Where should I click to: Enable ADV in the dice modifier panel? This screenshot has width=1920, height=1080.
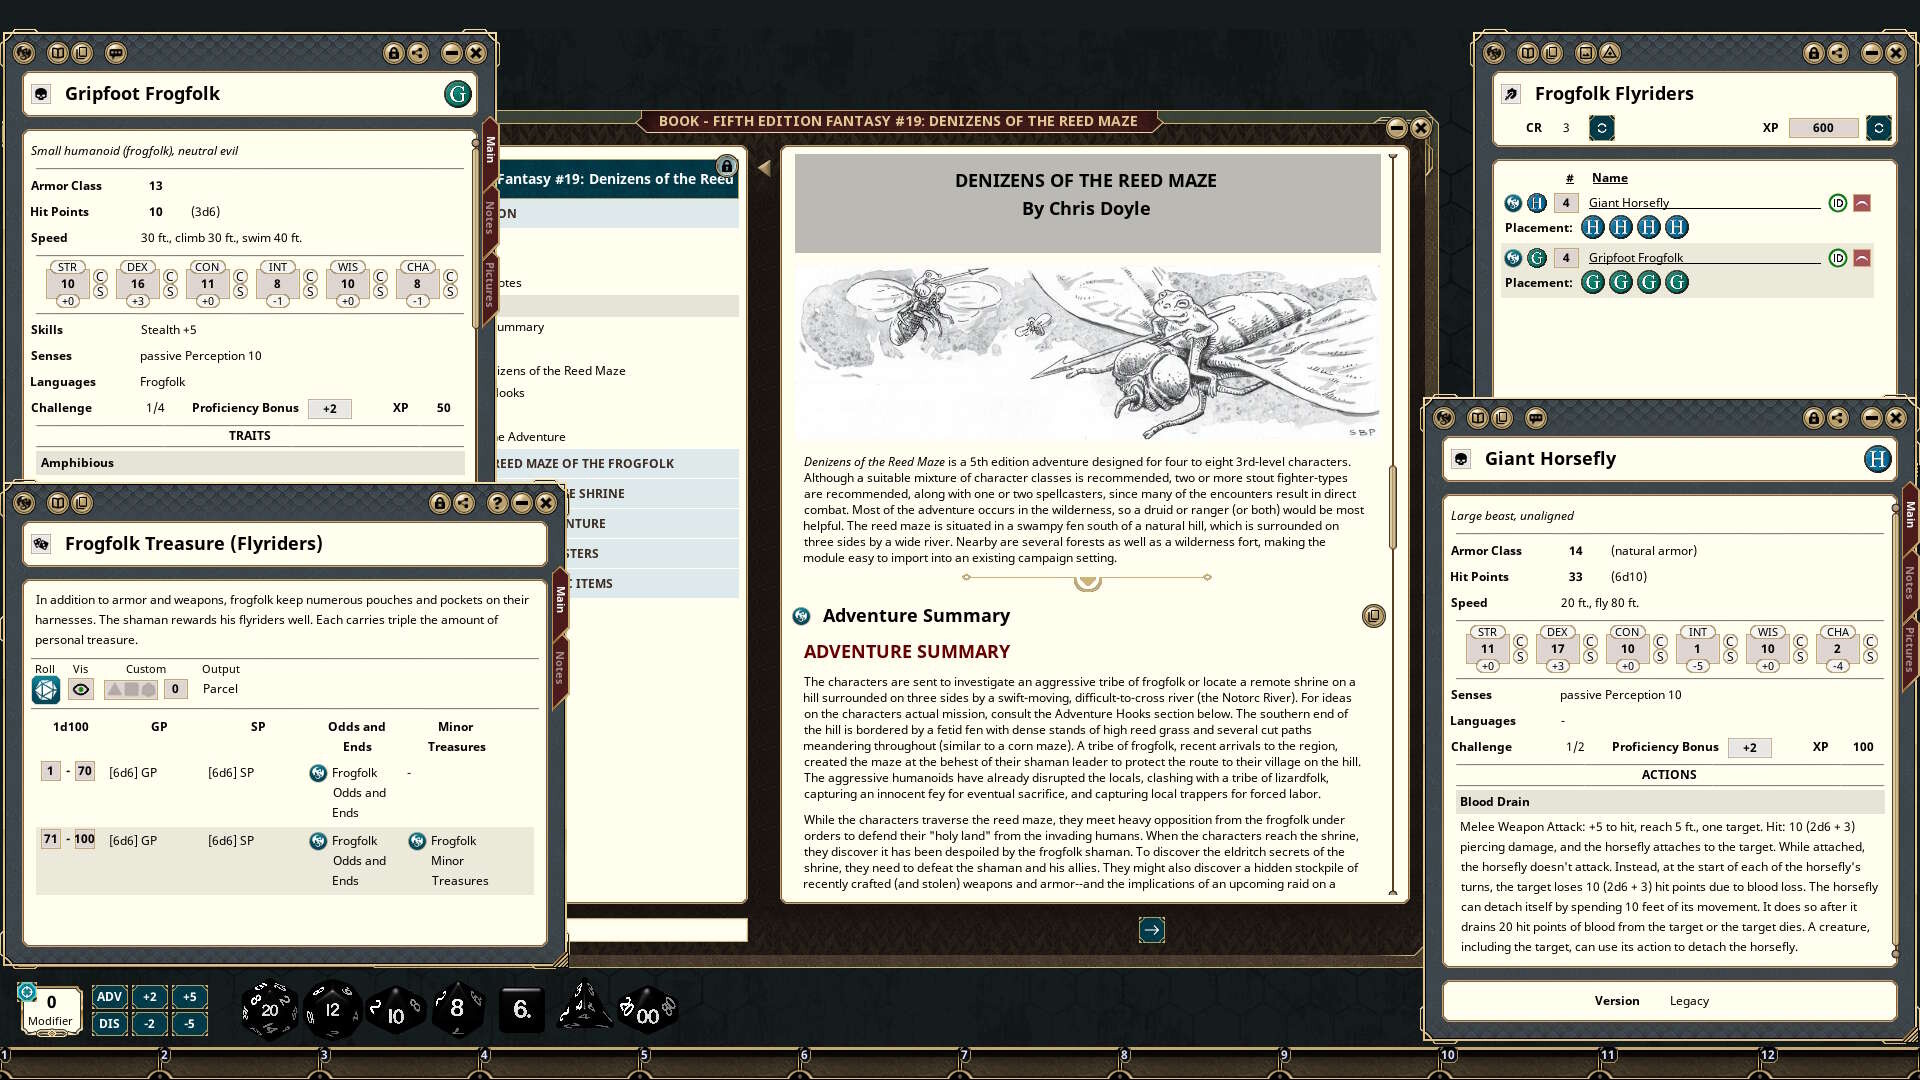click(x=109, y=996)
